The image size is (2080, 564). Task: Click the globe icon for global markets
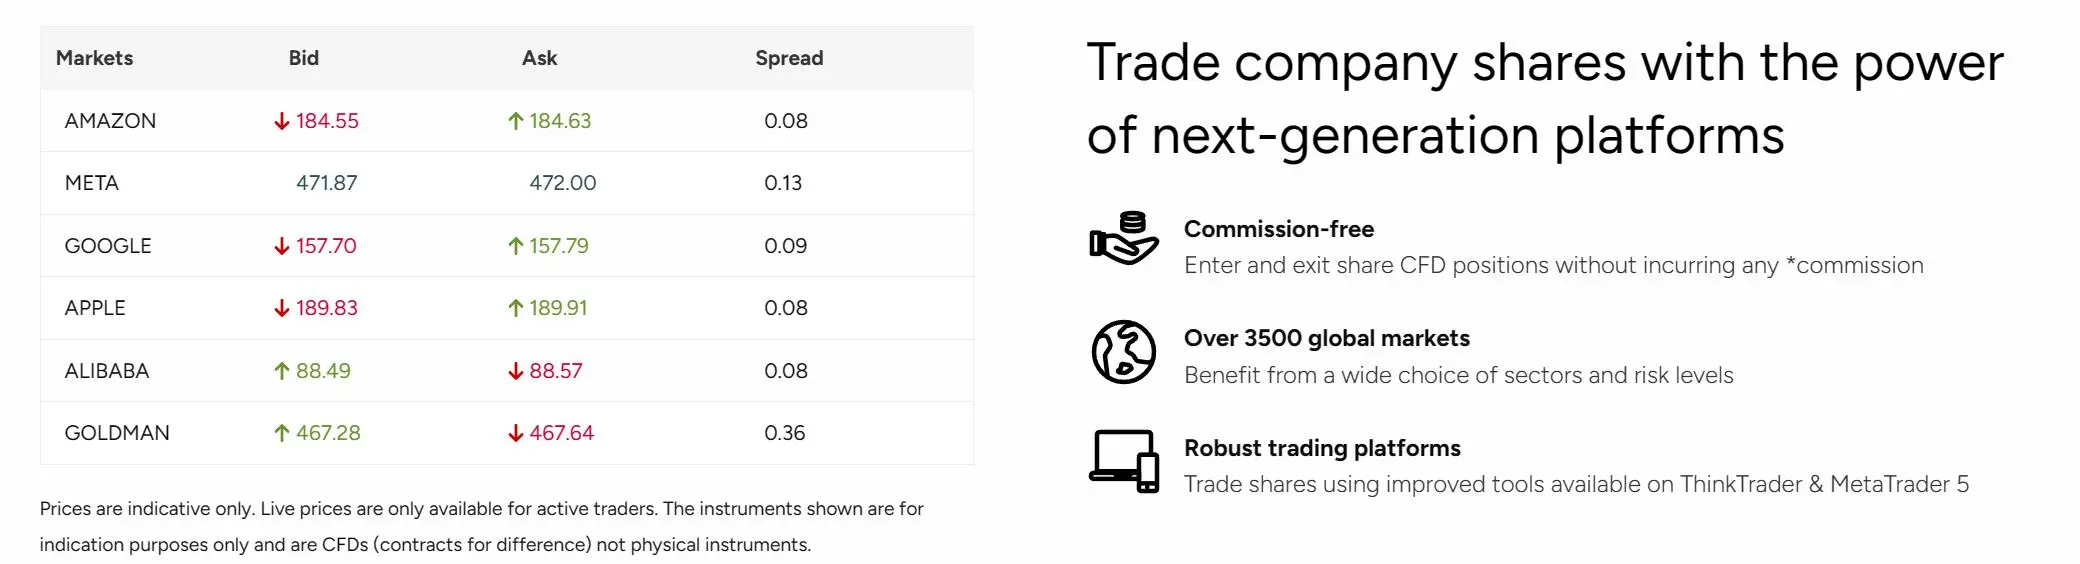click(x=1124, y=352)
